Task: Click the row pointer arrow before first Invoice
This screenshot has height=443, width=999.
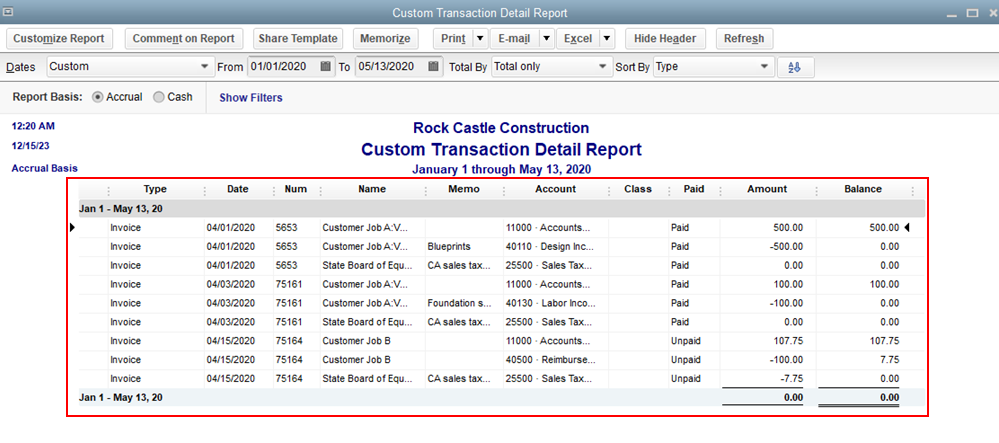Action: (73, 228)
